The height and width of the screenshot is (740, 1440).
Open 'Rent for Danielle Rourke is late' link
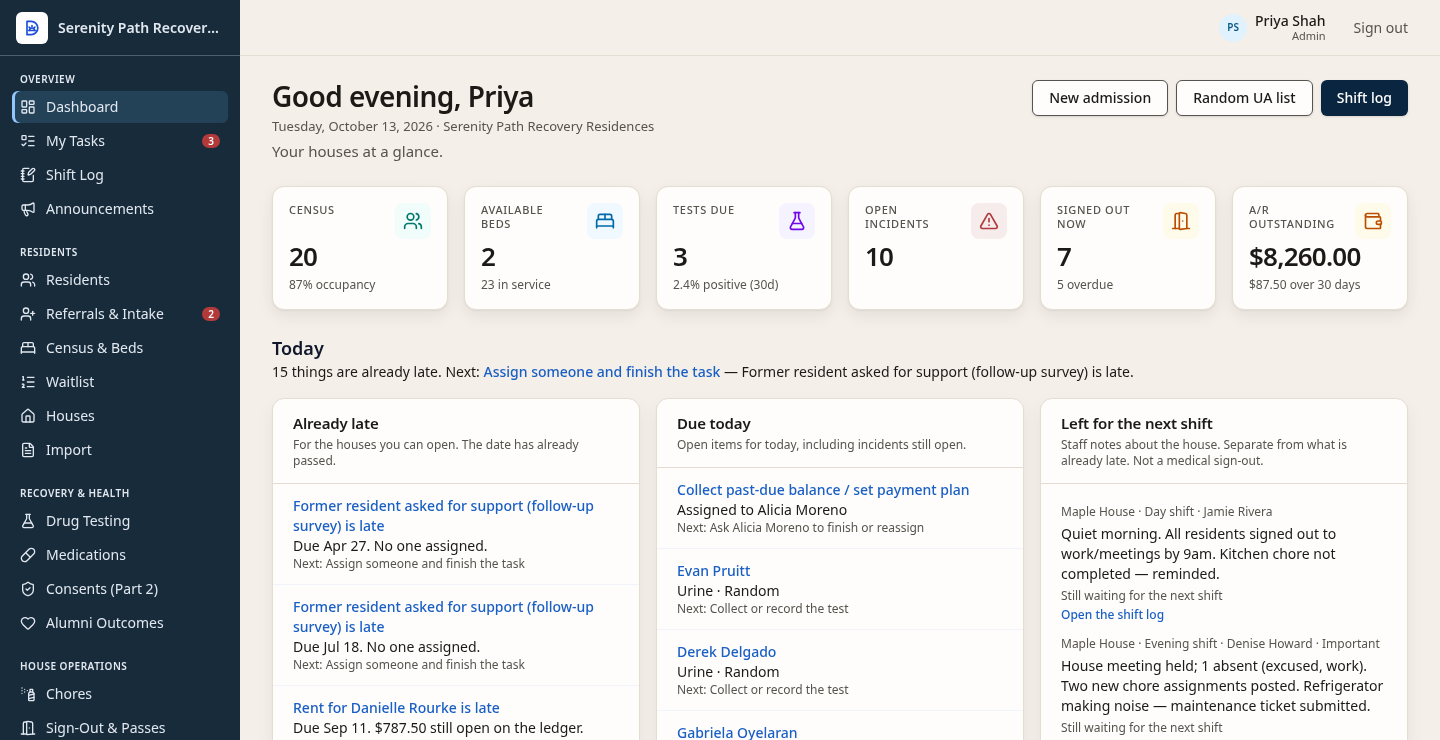(x=396, y=708)
